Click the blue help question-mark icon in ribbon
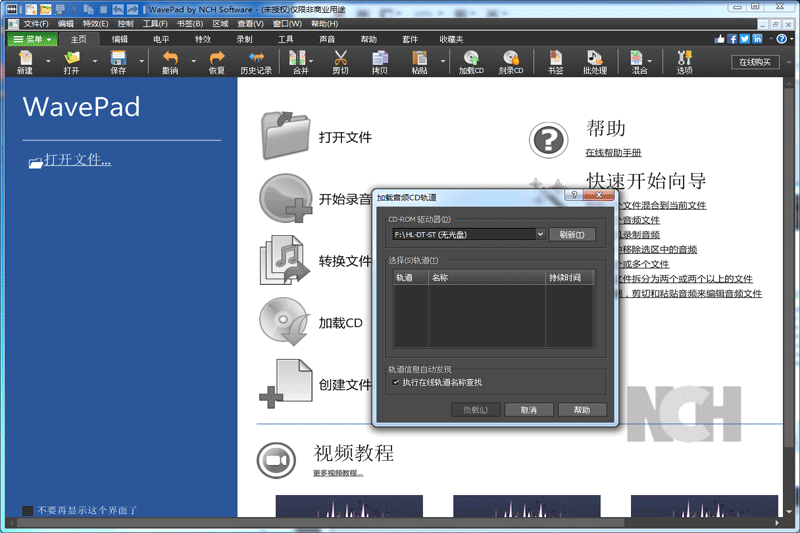This screenshot has height=533, width=800. (x=781, y=39)
